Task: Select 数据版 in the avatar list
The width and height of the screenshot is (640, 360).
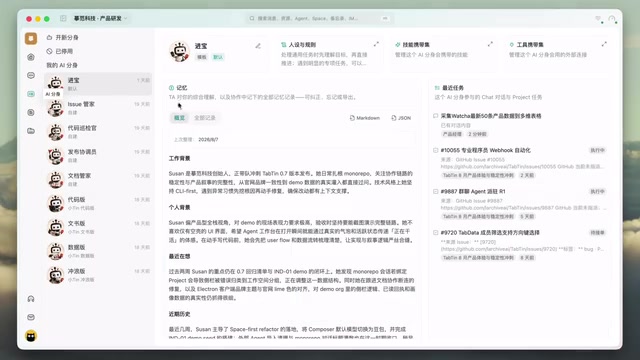Action: tap(98, 251)
